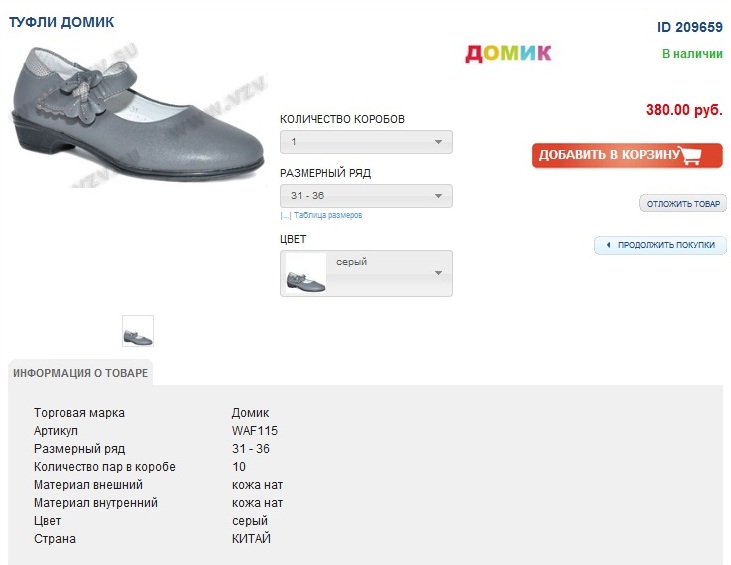Click the bracket icon before Таблица размеров
This screenshot has width=731, height=565.
[285, 215]
